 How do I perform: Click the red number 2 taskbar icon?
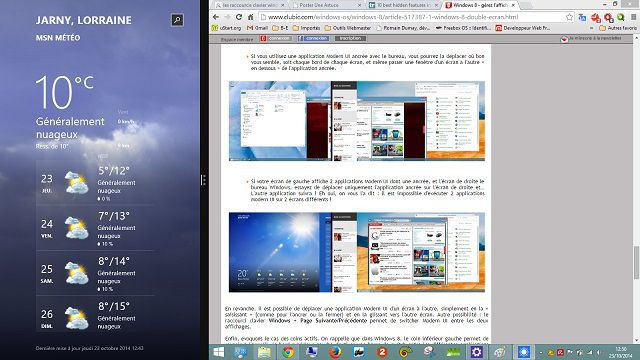click(382, 352)
